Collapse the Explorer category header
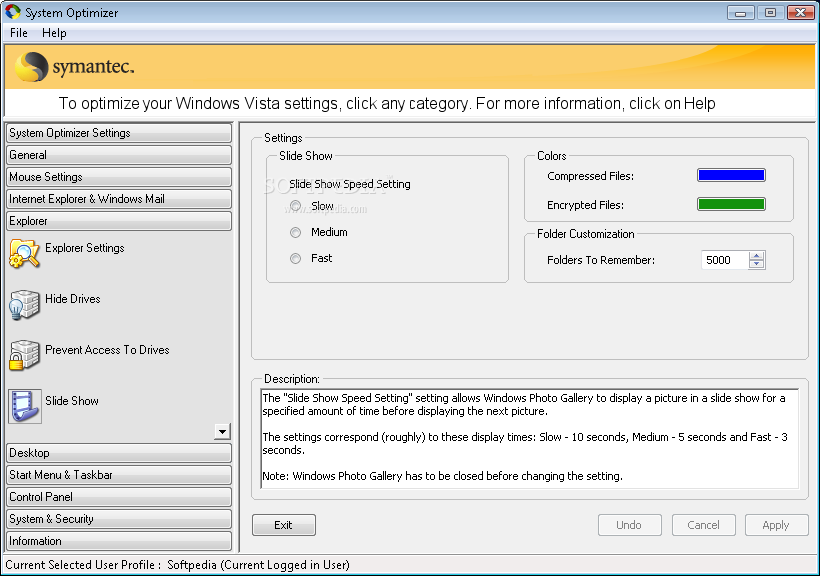The image size is (820, 576). click(119, 221)
